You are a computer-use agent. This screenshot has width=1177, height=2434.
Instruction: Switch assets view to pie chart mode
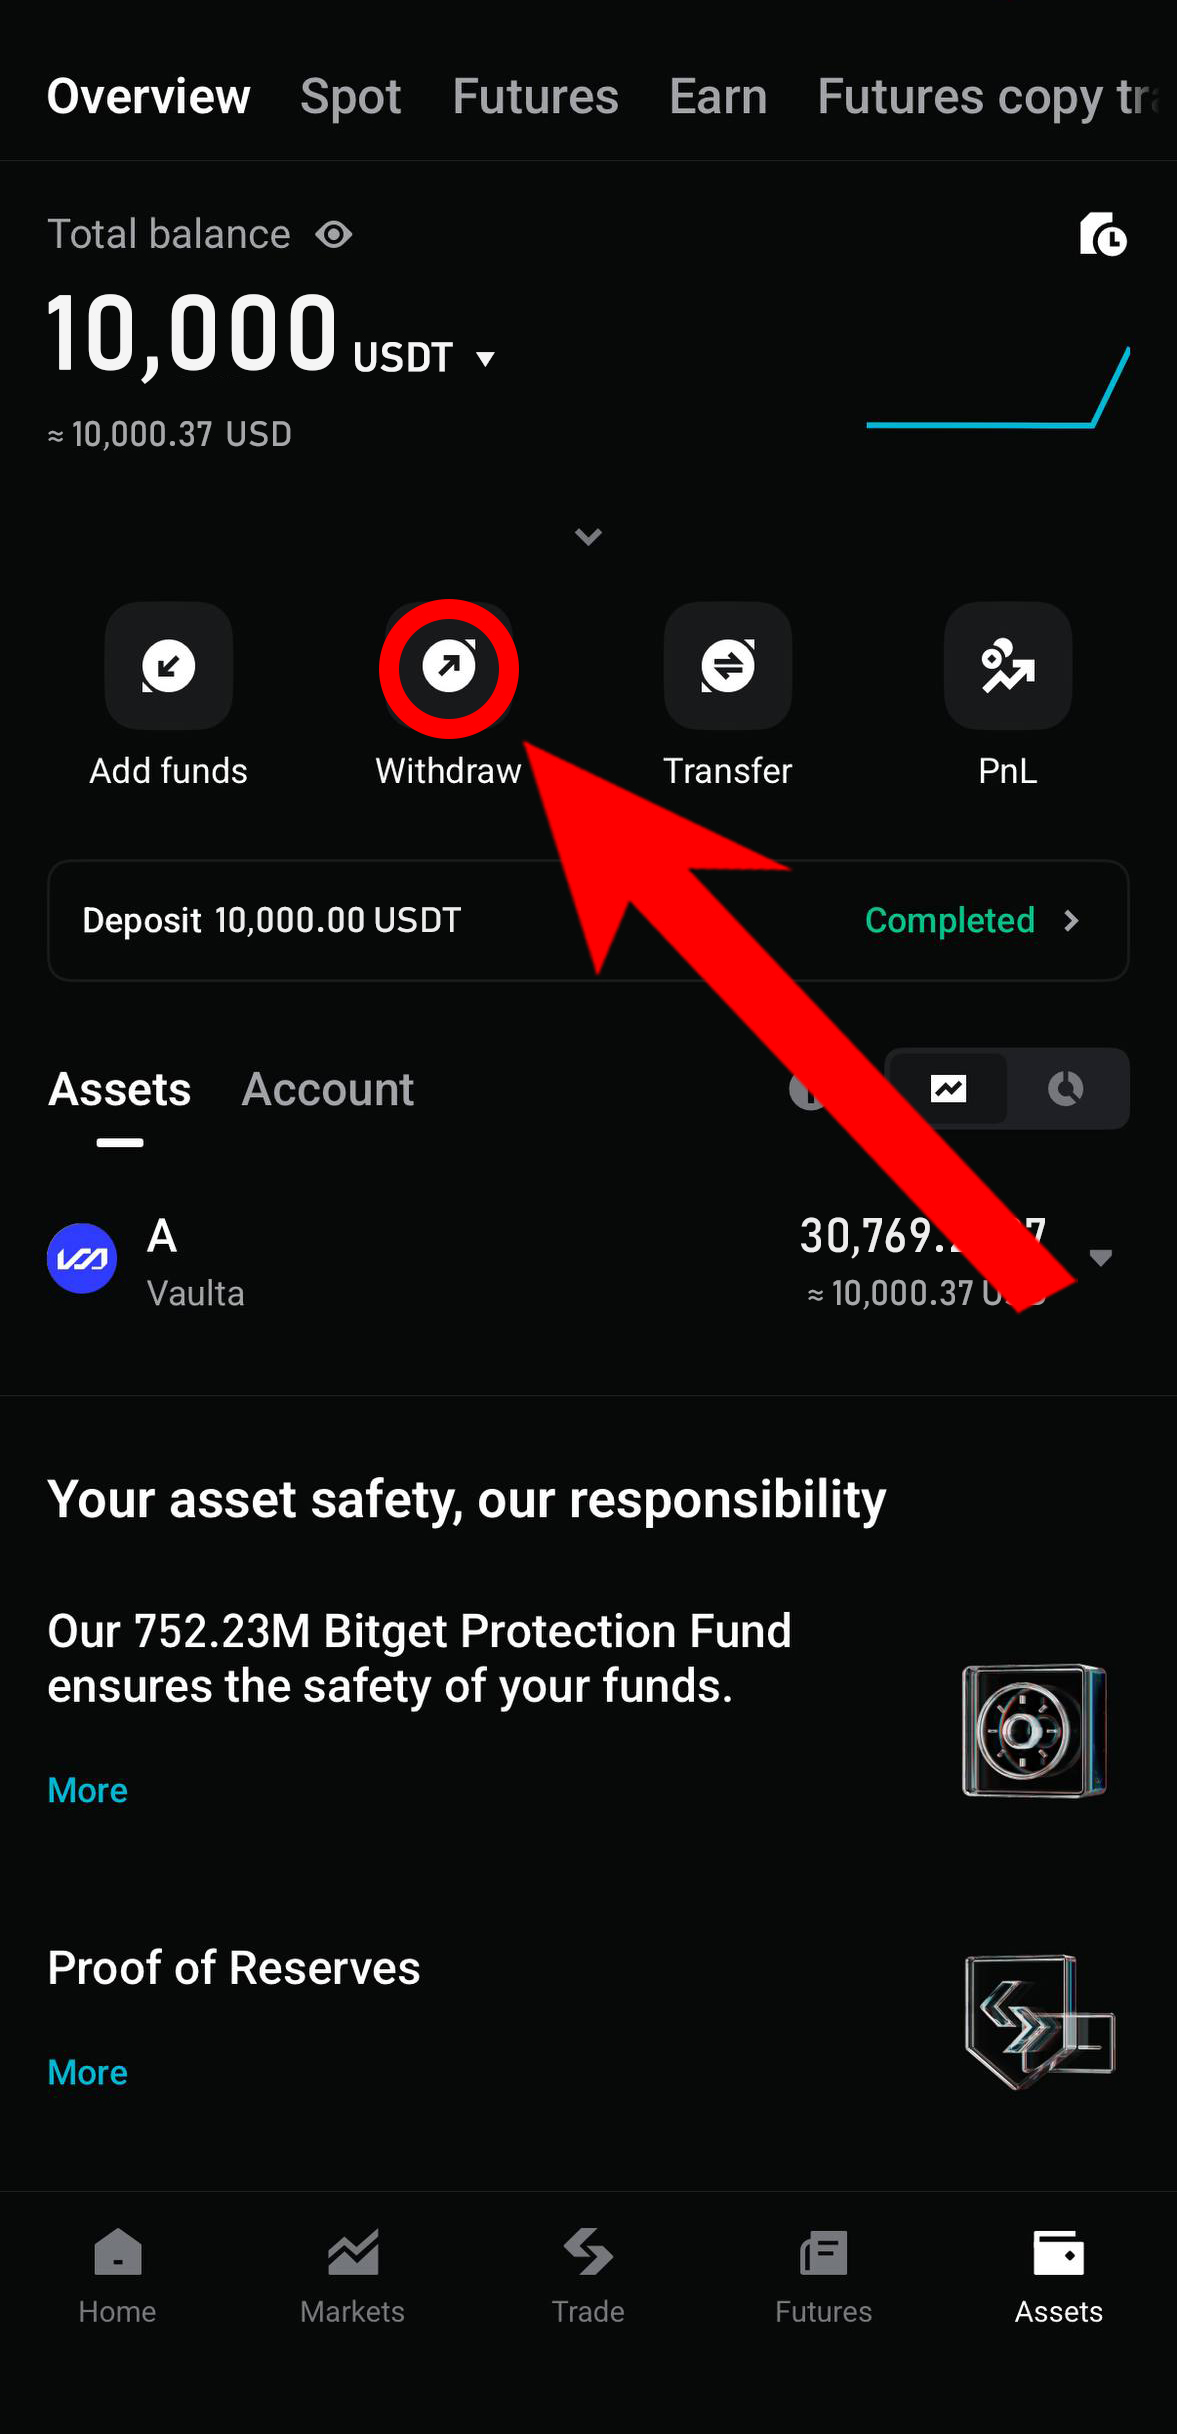1066,1088
